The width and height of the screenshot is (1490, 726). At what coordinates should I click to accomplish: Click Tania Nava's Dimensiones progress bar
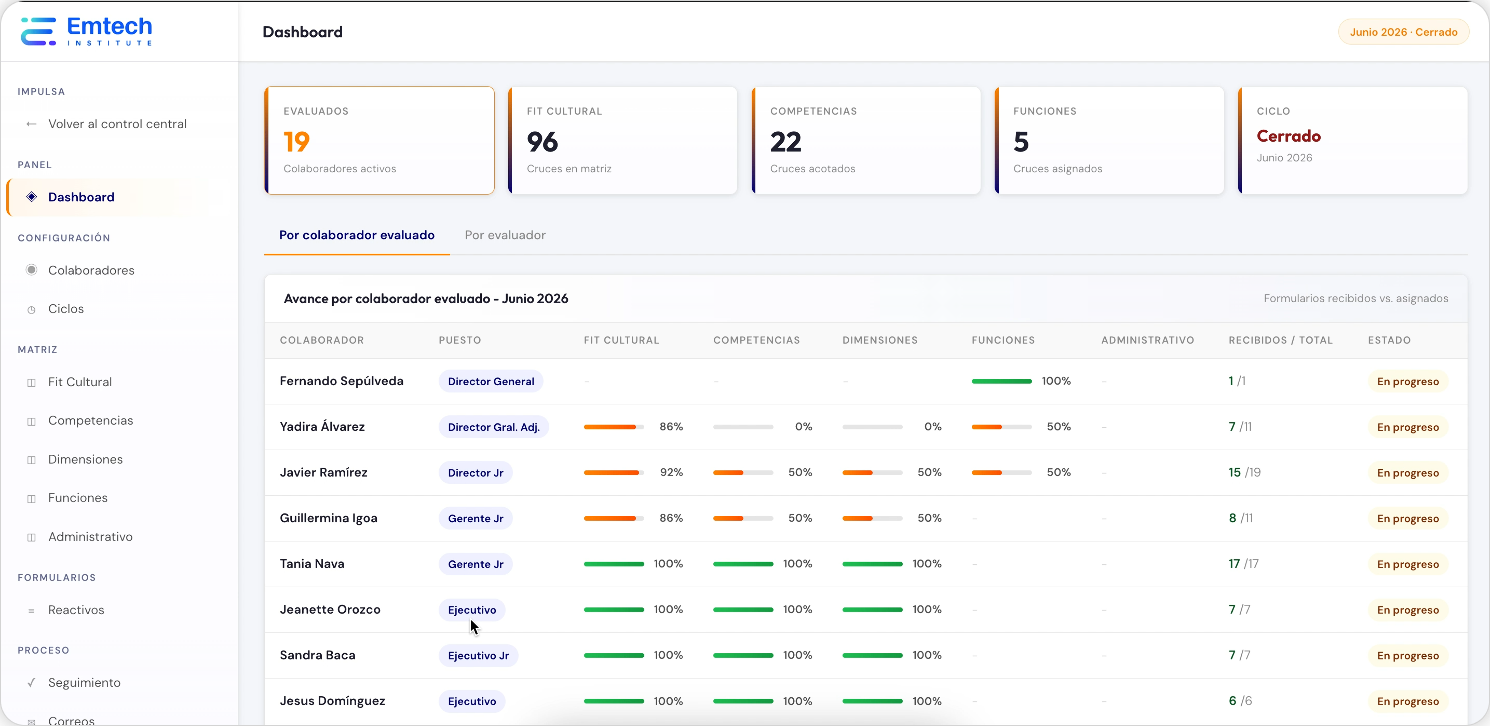873,564
